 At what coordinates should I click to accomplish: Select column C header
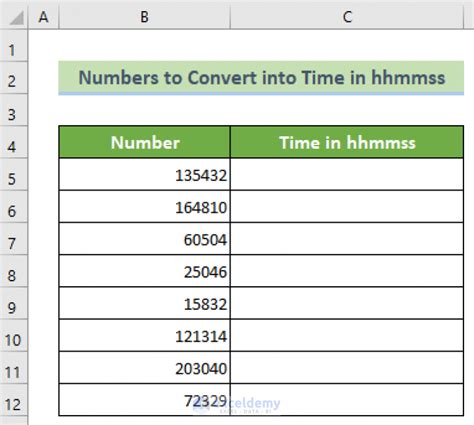click(347, 17)
